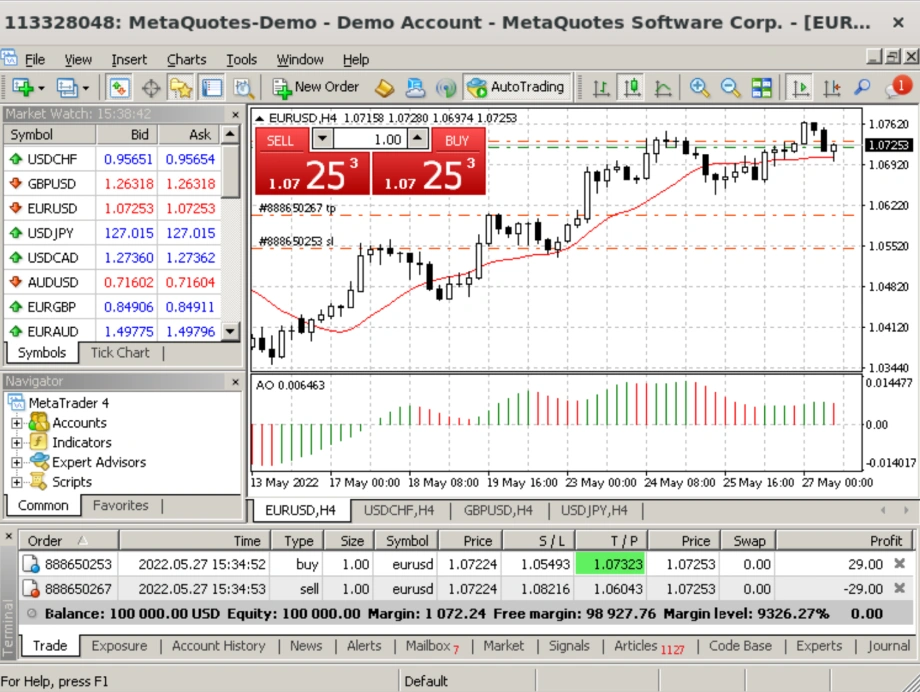Screen dimensions: 920x692
Task: Open the Data Window crosshair icon
Action: (150, 88)
